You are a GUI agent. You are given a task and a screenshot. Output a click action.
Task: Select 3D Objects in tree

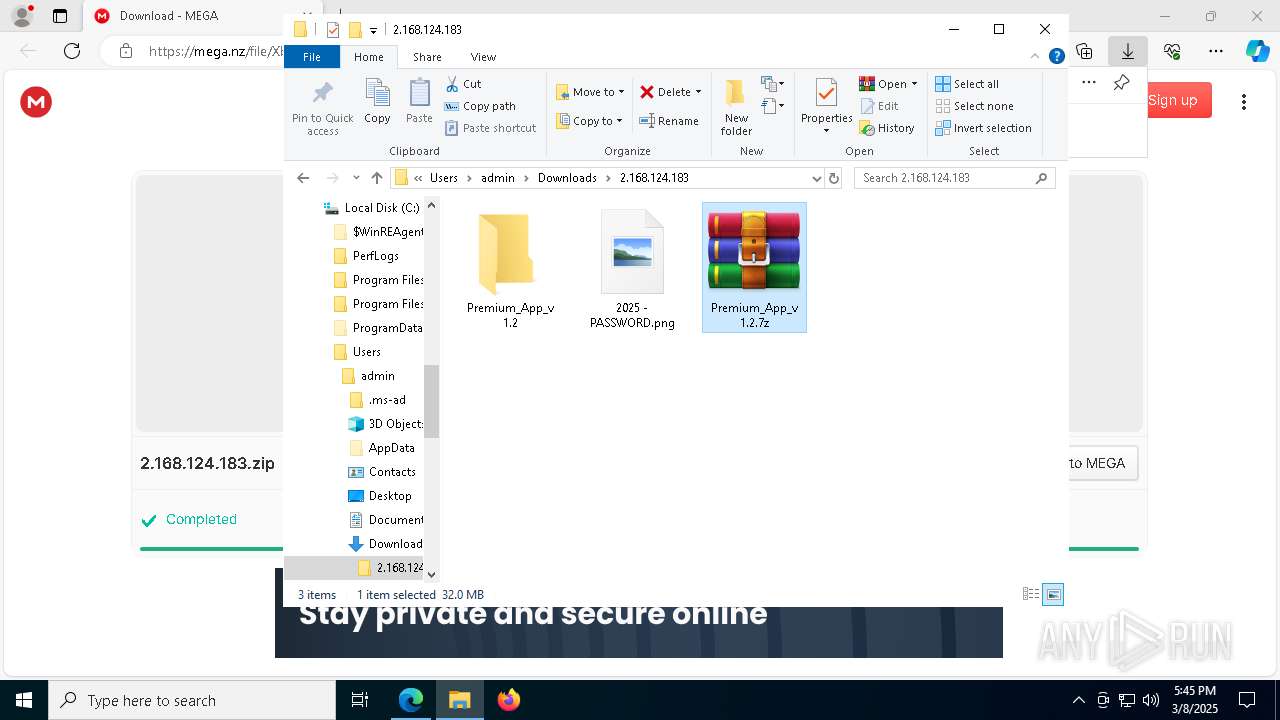tap(396, 424)
